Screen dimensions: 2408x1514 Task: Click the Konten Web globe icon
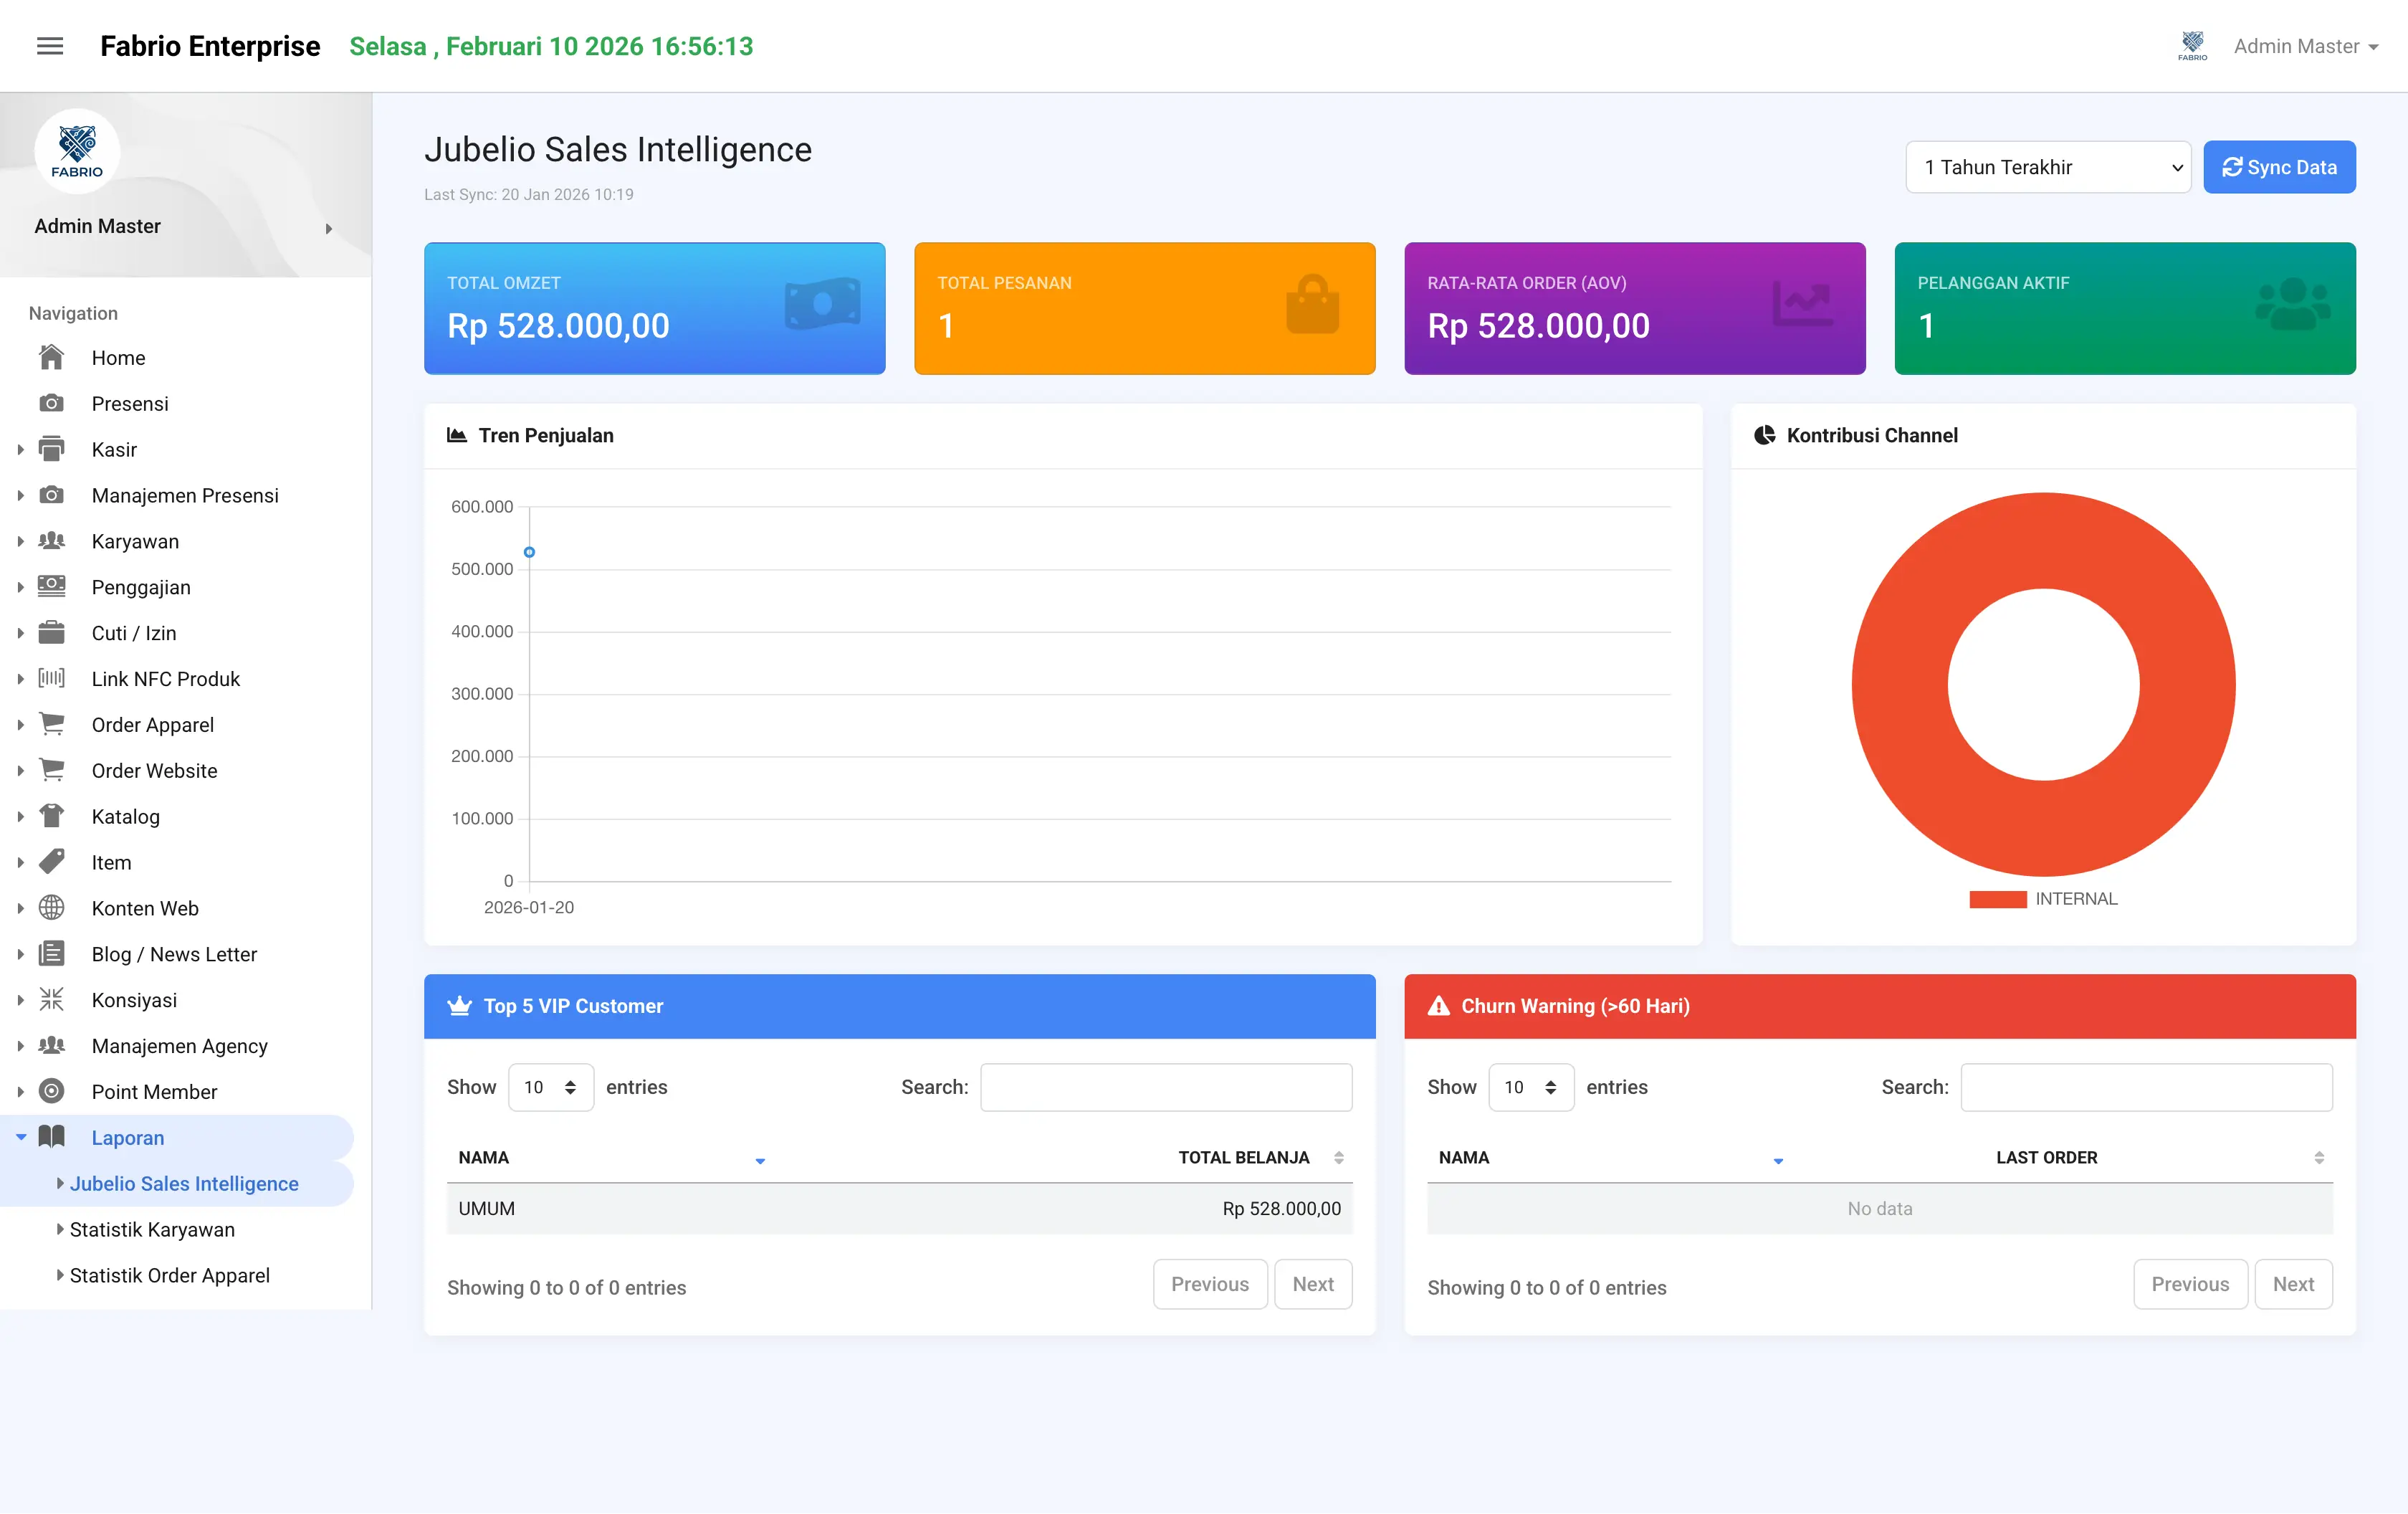[x=51, y=908]
